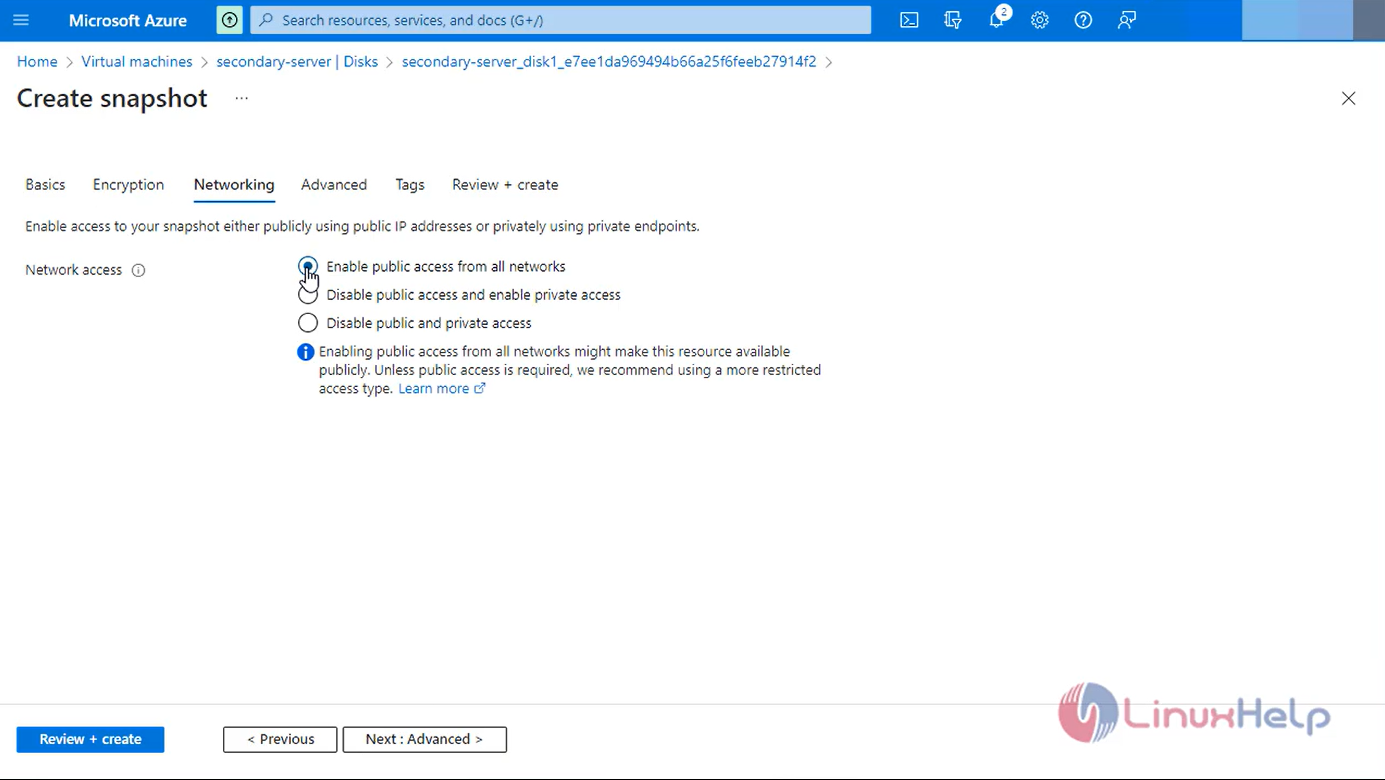Screen dimensions: 1385x780
Task: Open secondary-server | Disks breadcrumb
Action: pos(297,62)
